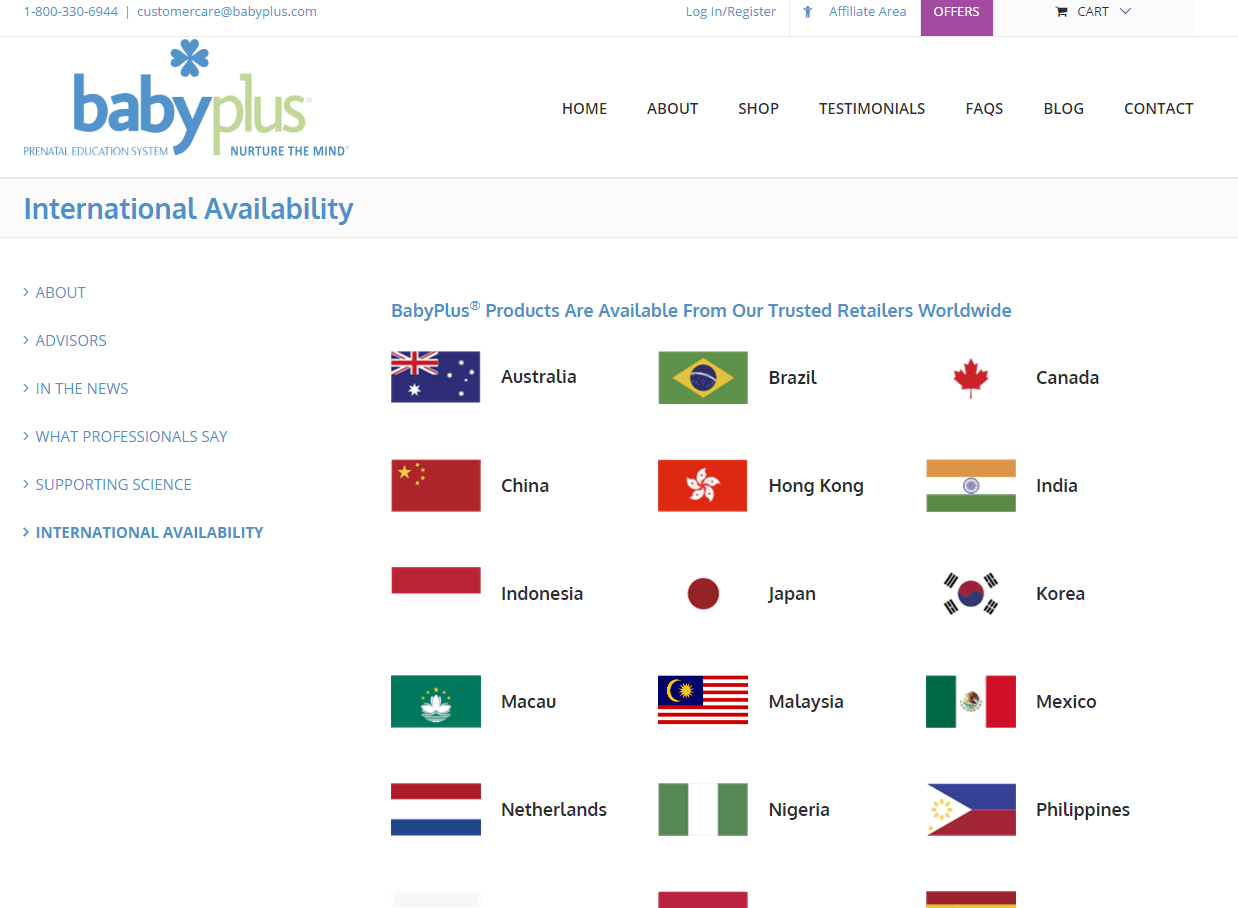Click the India flag icon
Viewport: 1238px width, 908px height.
click(x=971, y=485)
